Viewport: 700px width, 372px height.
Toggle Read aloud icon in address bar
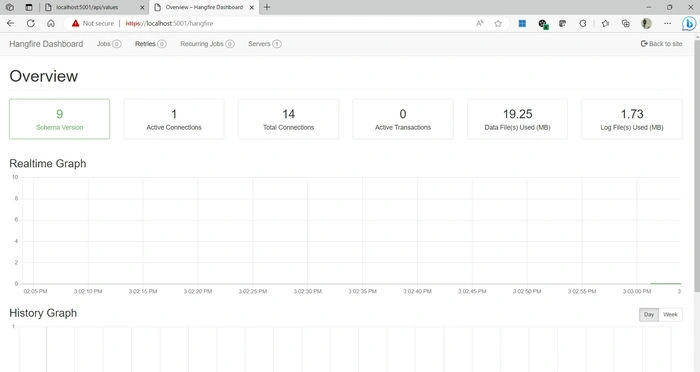click(480, 23)
